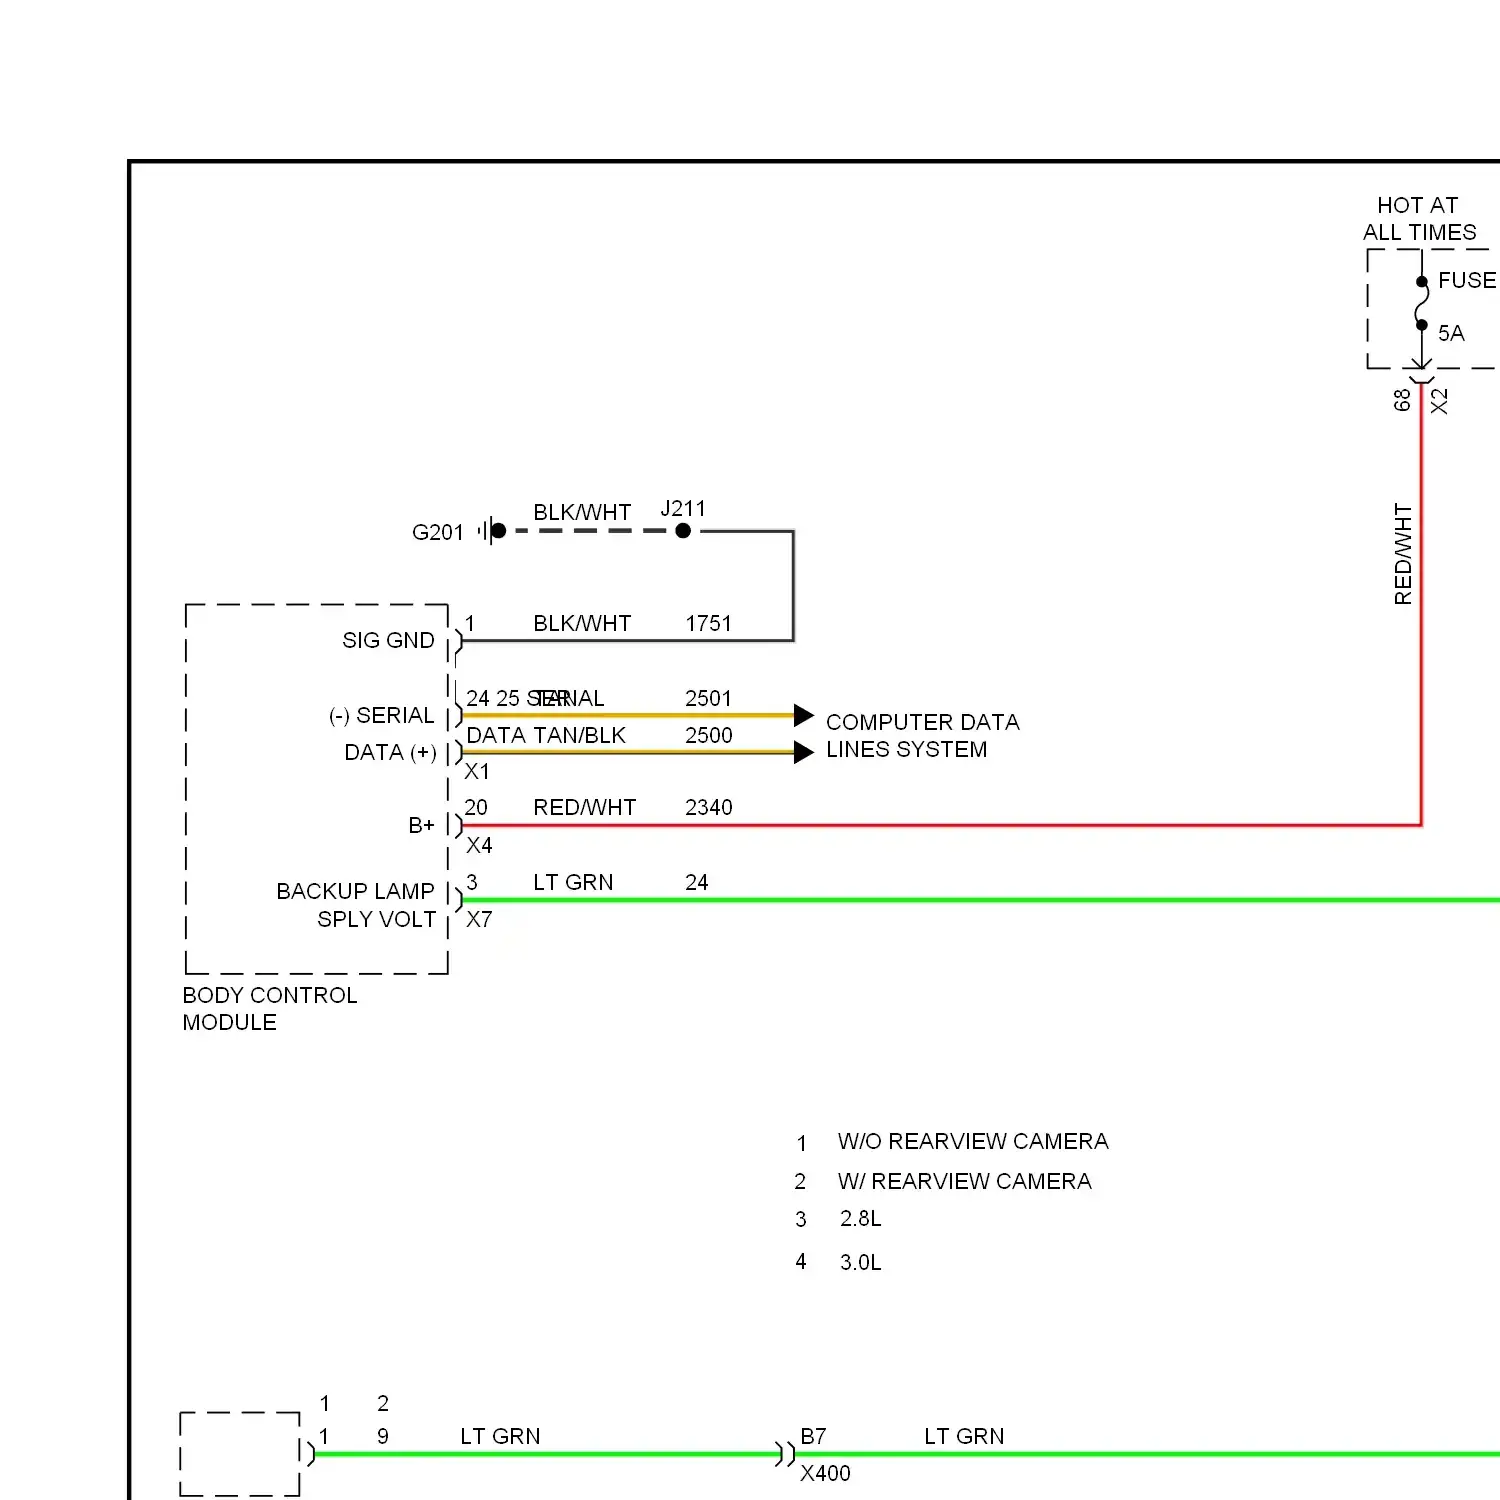Viewport: 1500px width, 1500px height.
Task: Select circuit number 2500
Action: pos(709,736)
